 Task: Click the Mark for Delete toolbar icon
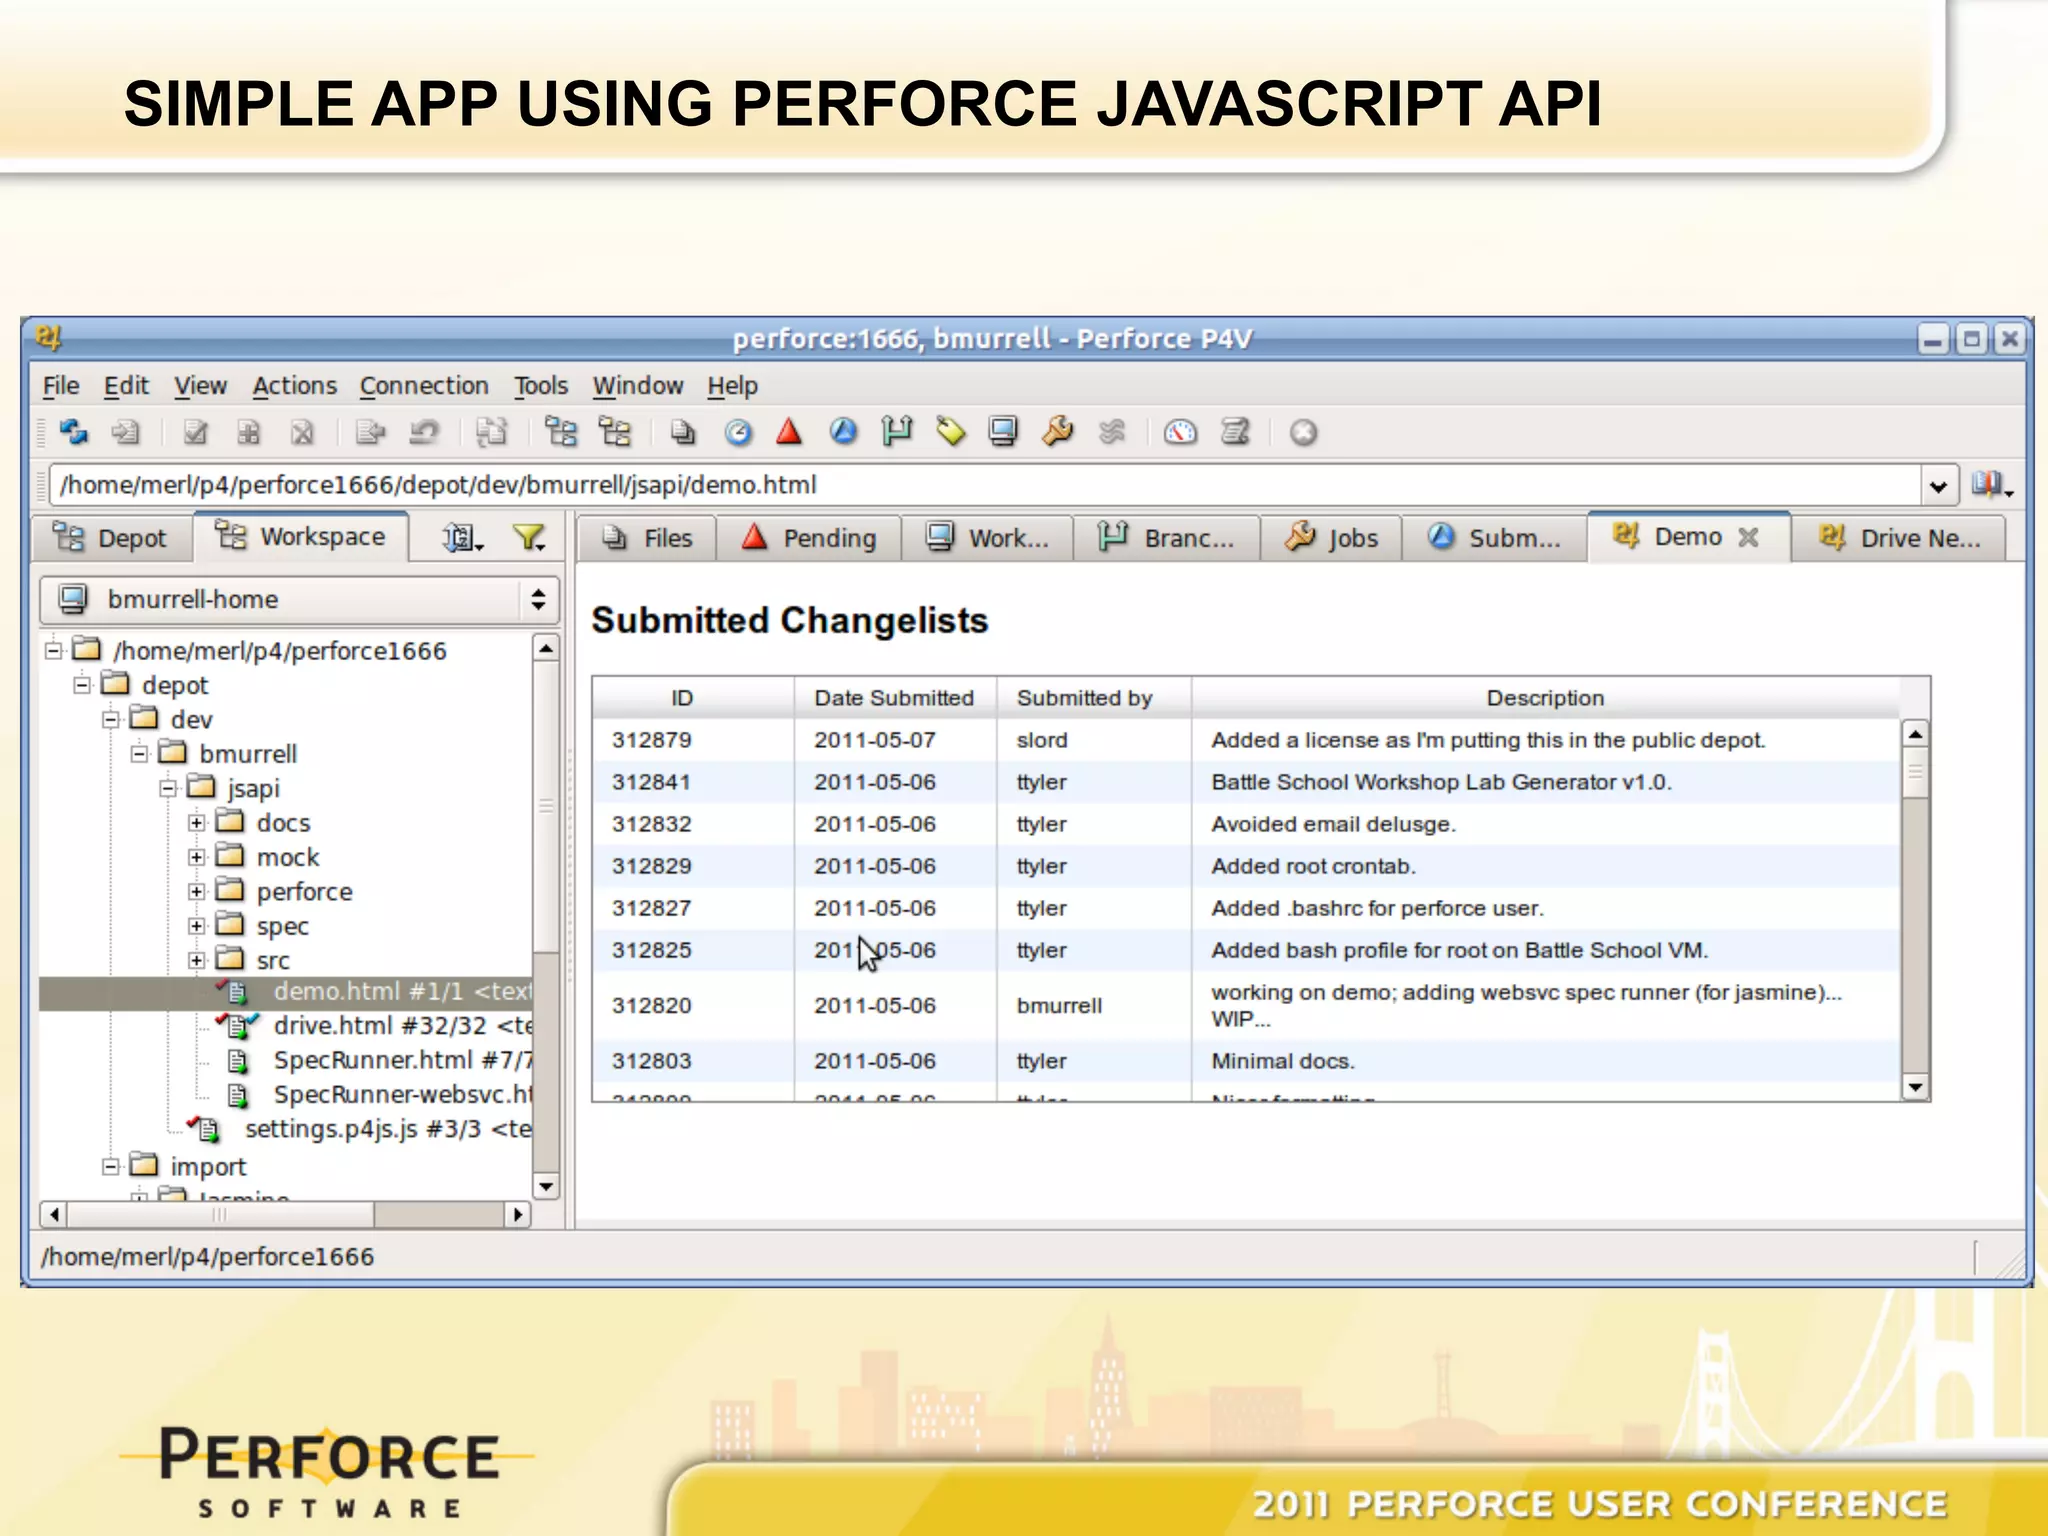tap(302, 432)
